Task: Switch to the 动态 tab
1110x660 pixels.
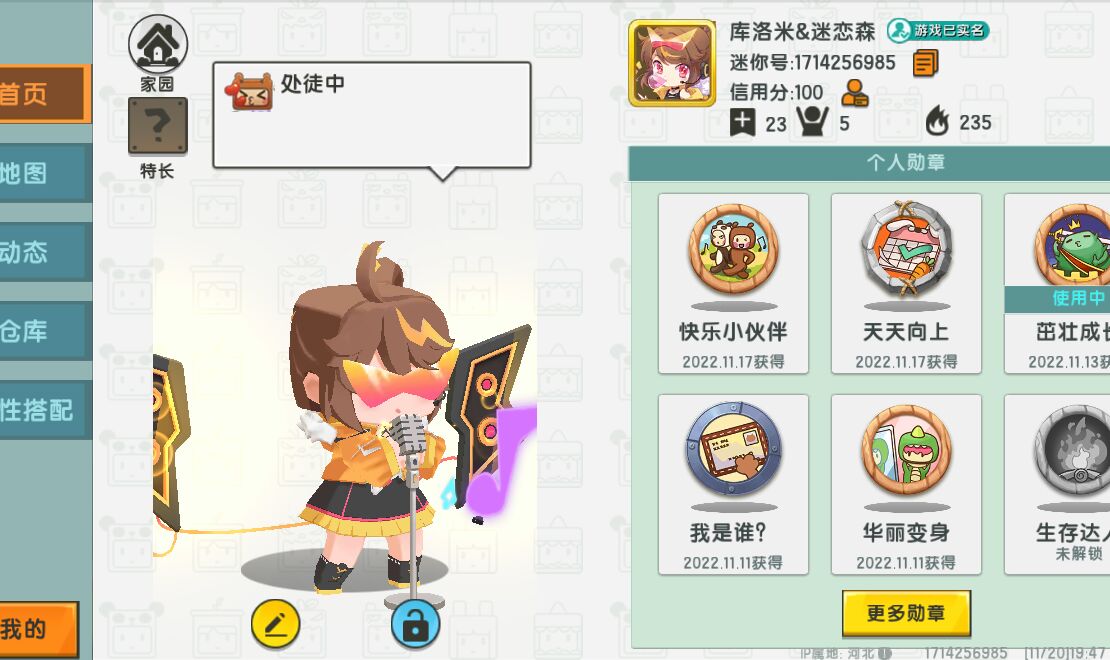Action: [45, 252]
